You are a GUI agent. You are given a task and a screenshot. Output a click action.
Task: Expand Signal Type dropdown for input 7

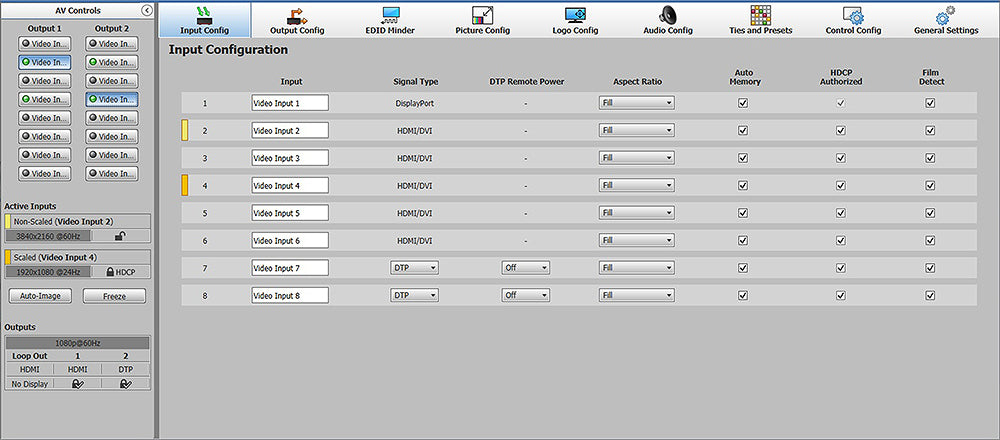click(x=414, y=268)
